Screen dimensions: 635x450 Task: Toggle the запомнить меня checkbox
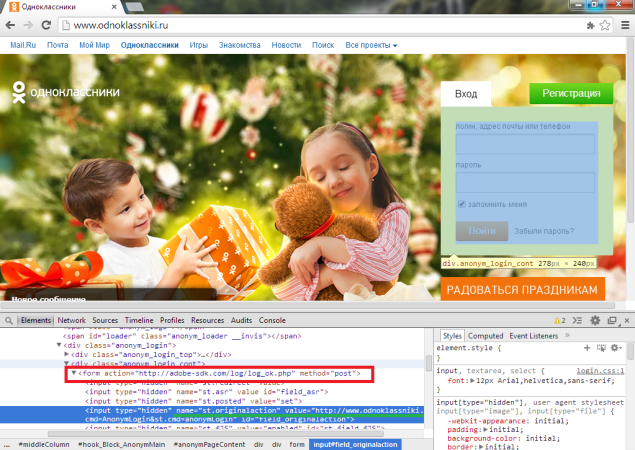[x=461, y=204]
